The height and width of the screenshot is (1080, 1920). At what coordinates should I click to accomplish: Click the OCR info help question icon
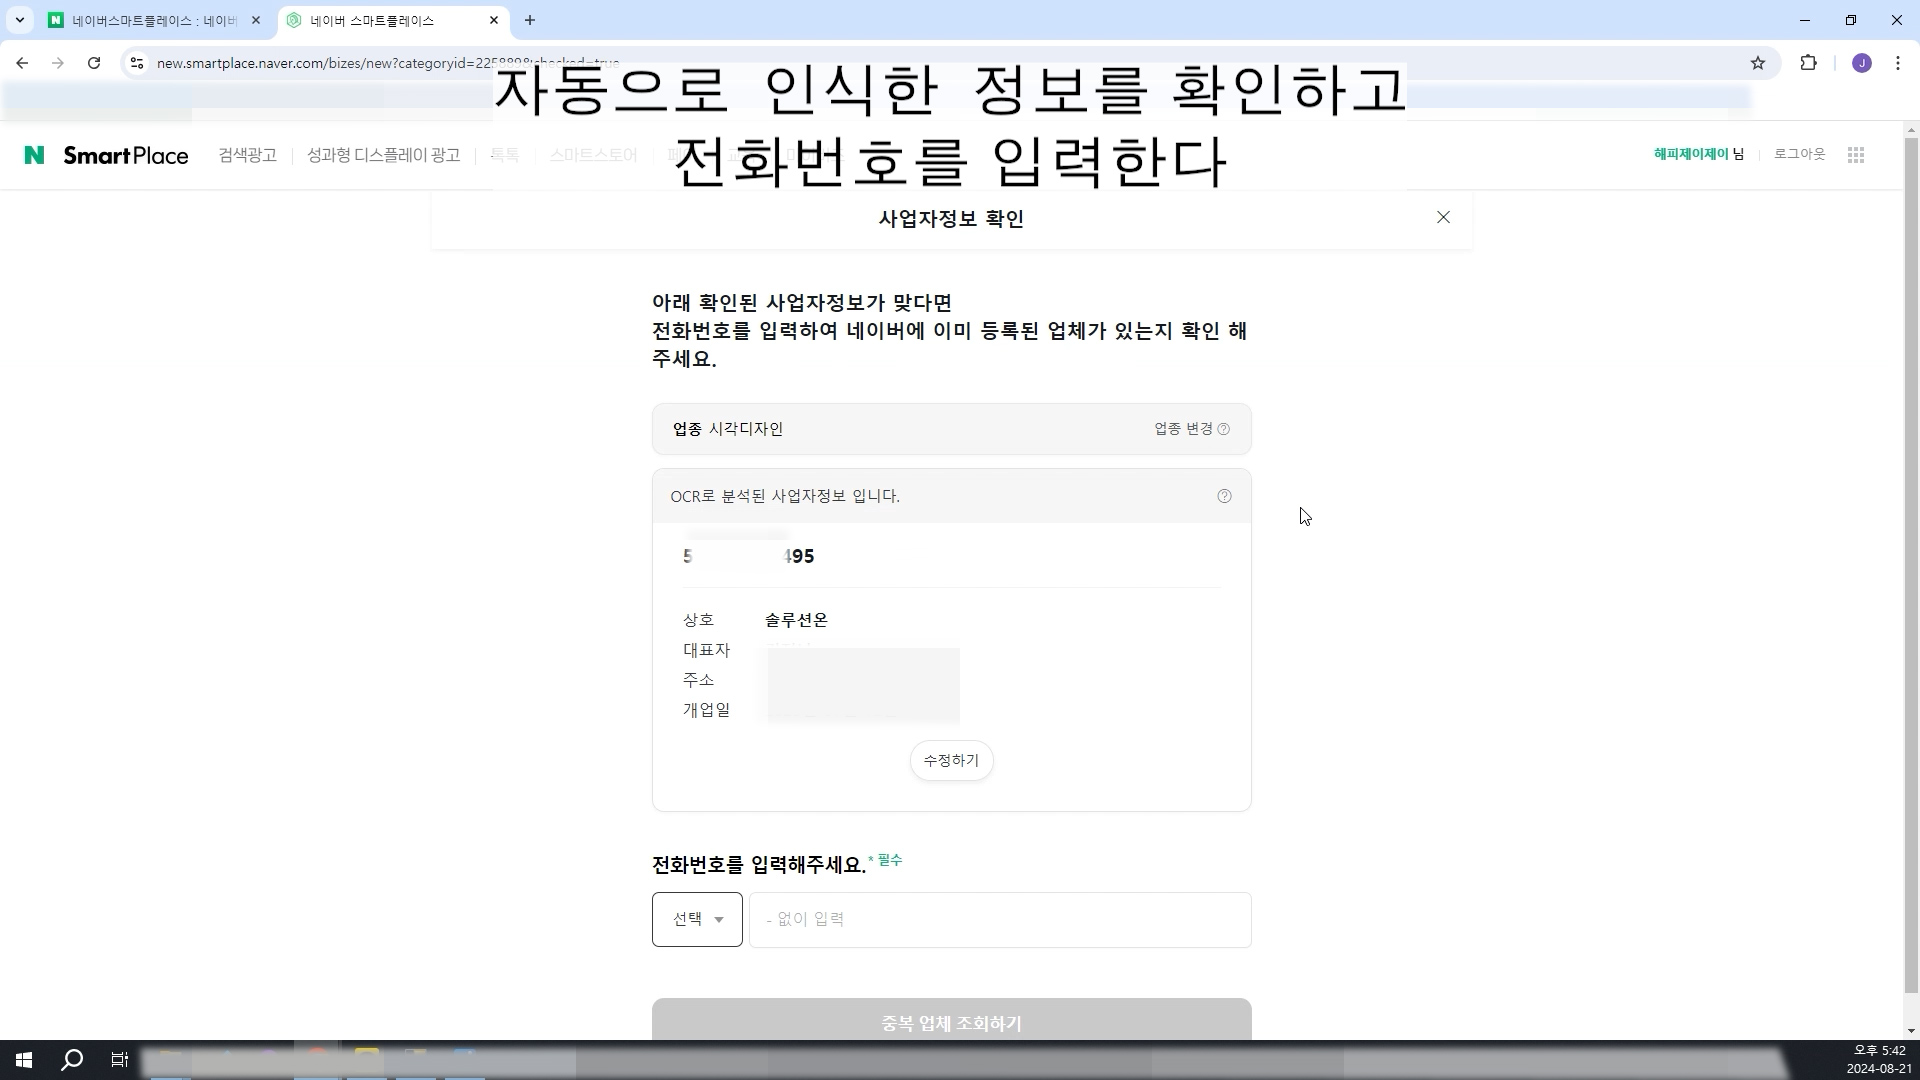[x=1224, y=496]
